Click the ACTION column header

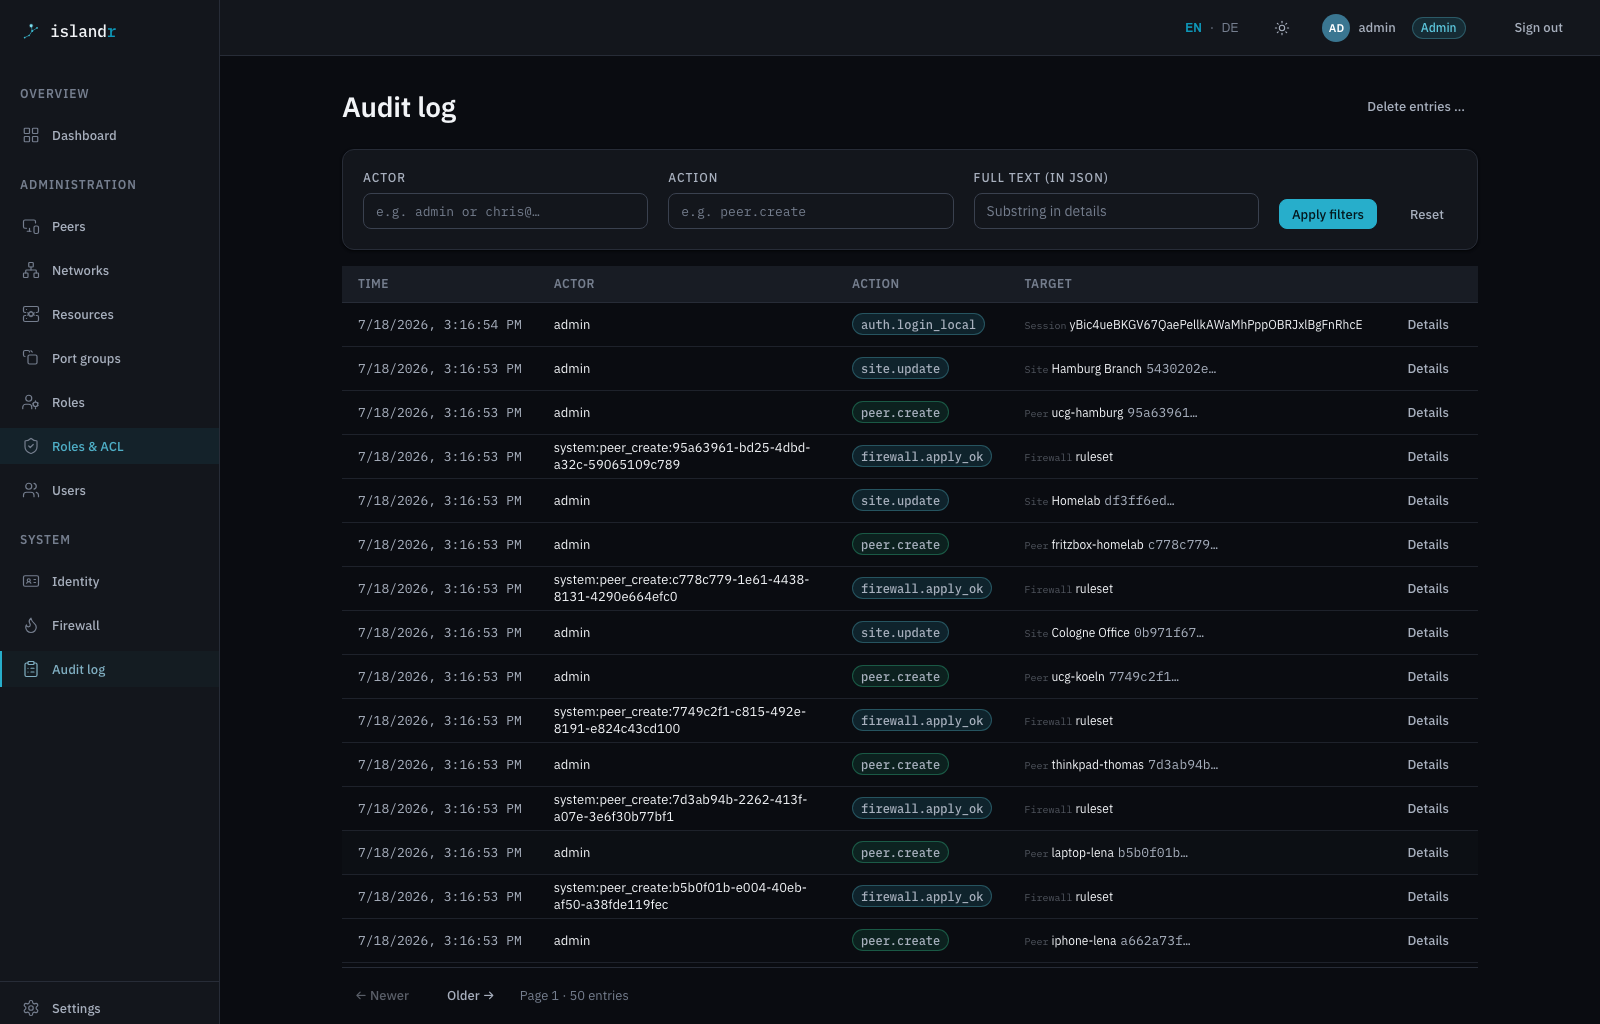pyautogui.click(x=875, y=284)
